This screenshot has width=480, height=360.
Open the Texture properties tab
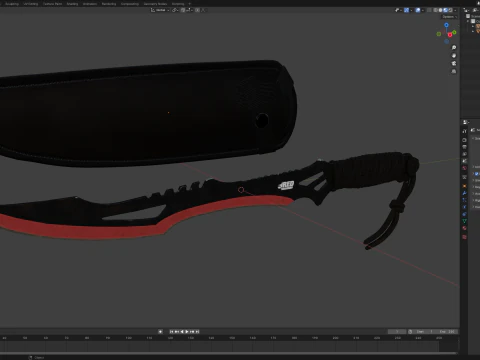[x=464, y=237]
